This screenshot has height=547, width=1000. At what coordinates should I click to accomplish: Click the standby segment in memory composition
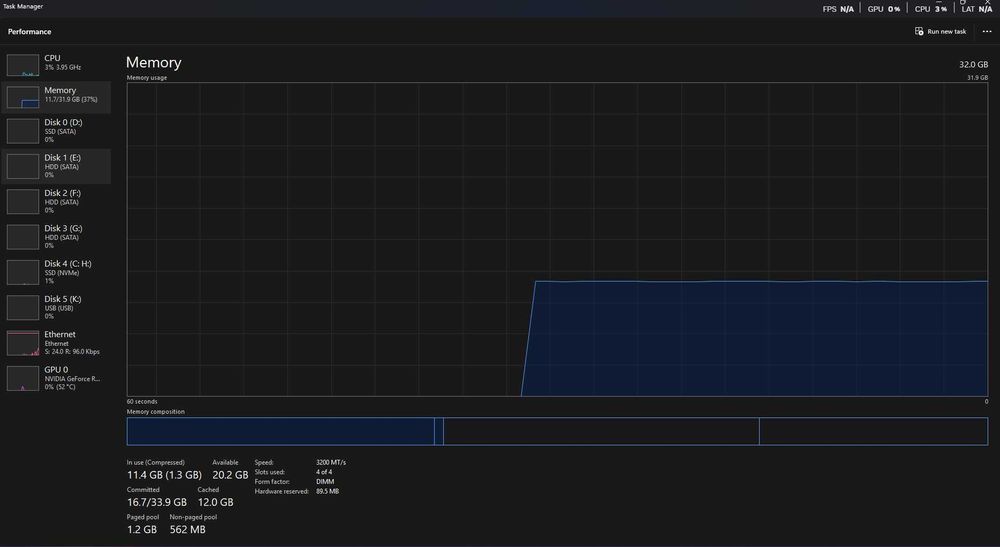601,432
